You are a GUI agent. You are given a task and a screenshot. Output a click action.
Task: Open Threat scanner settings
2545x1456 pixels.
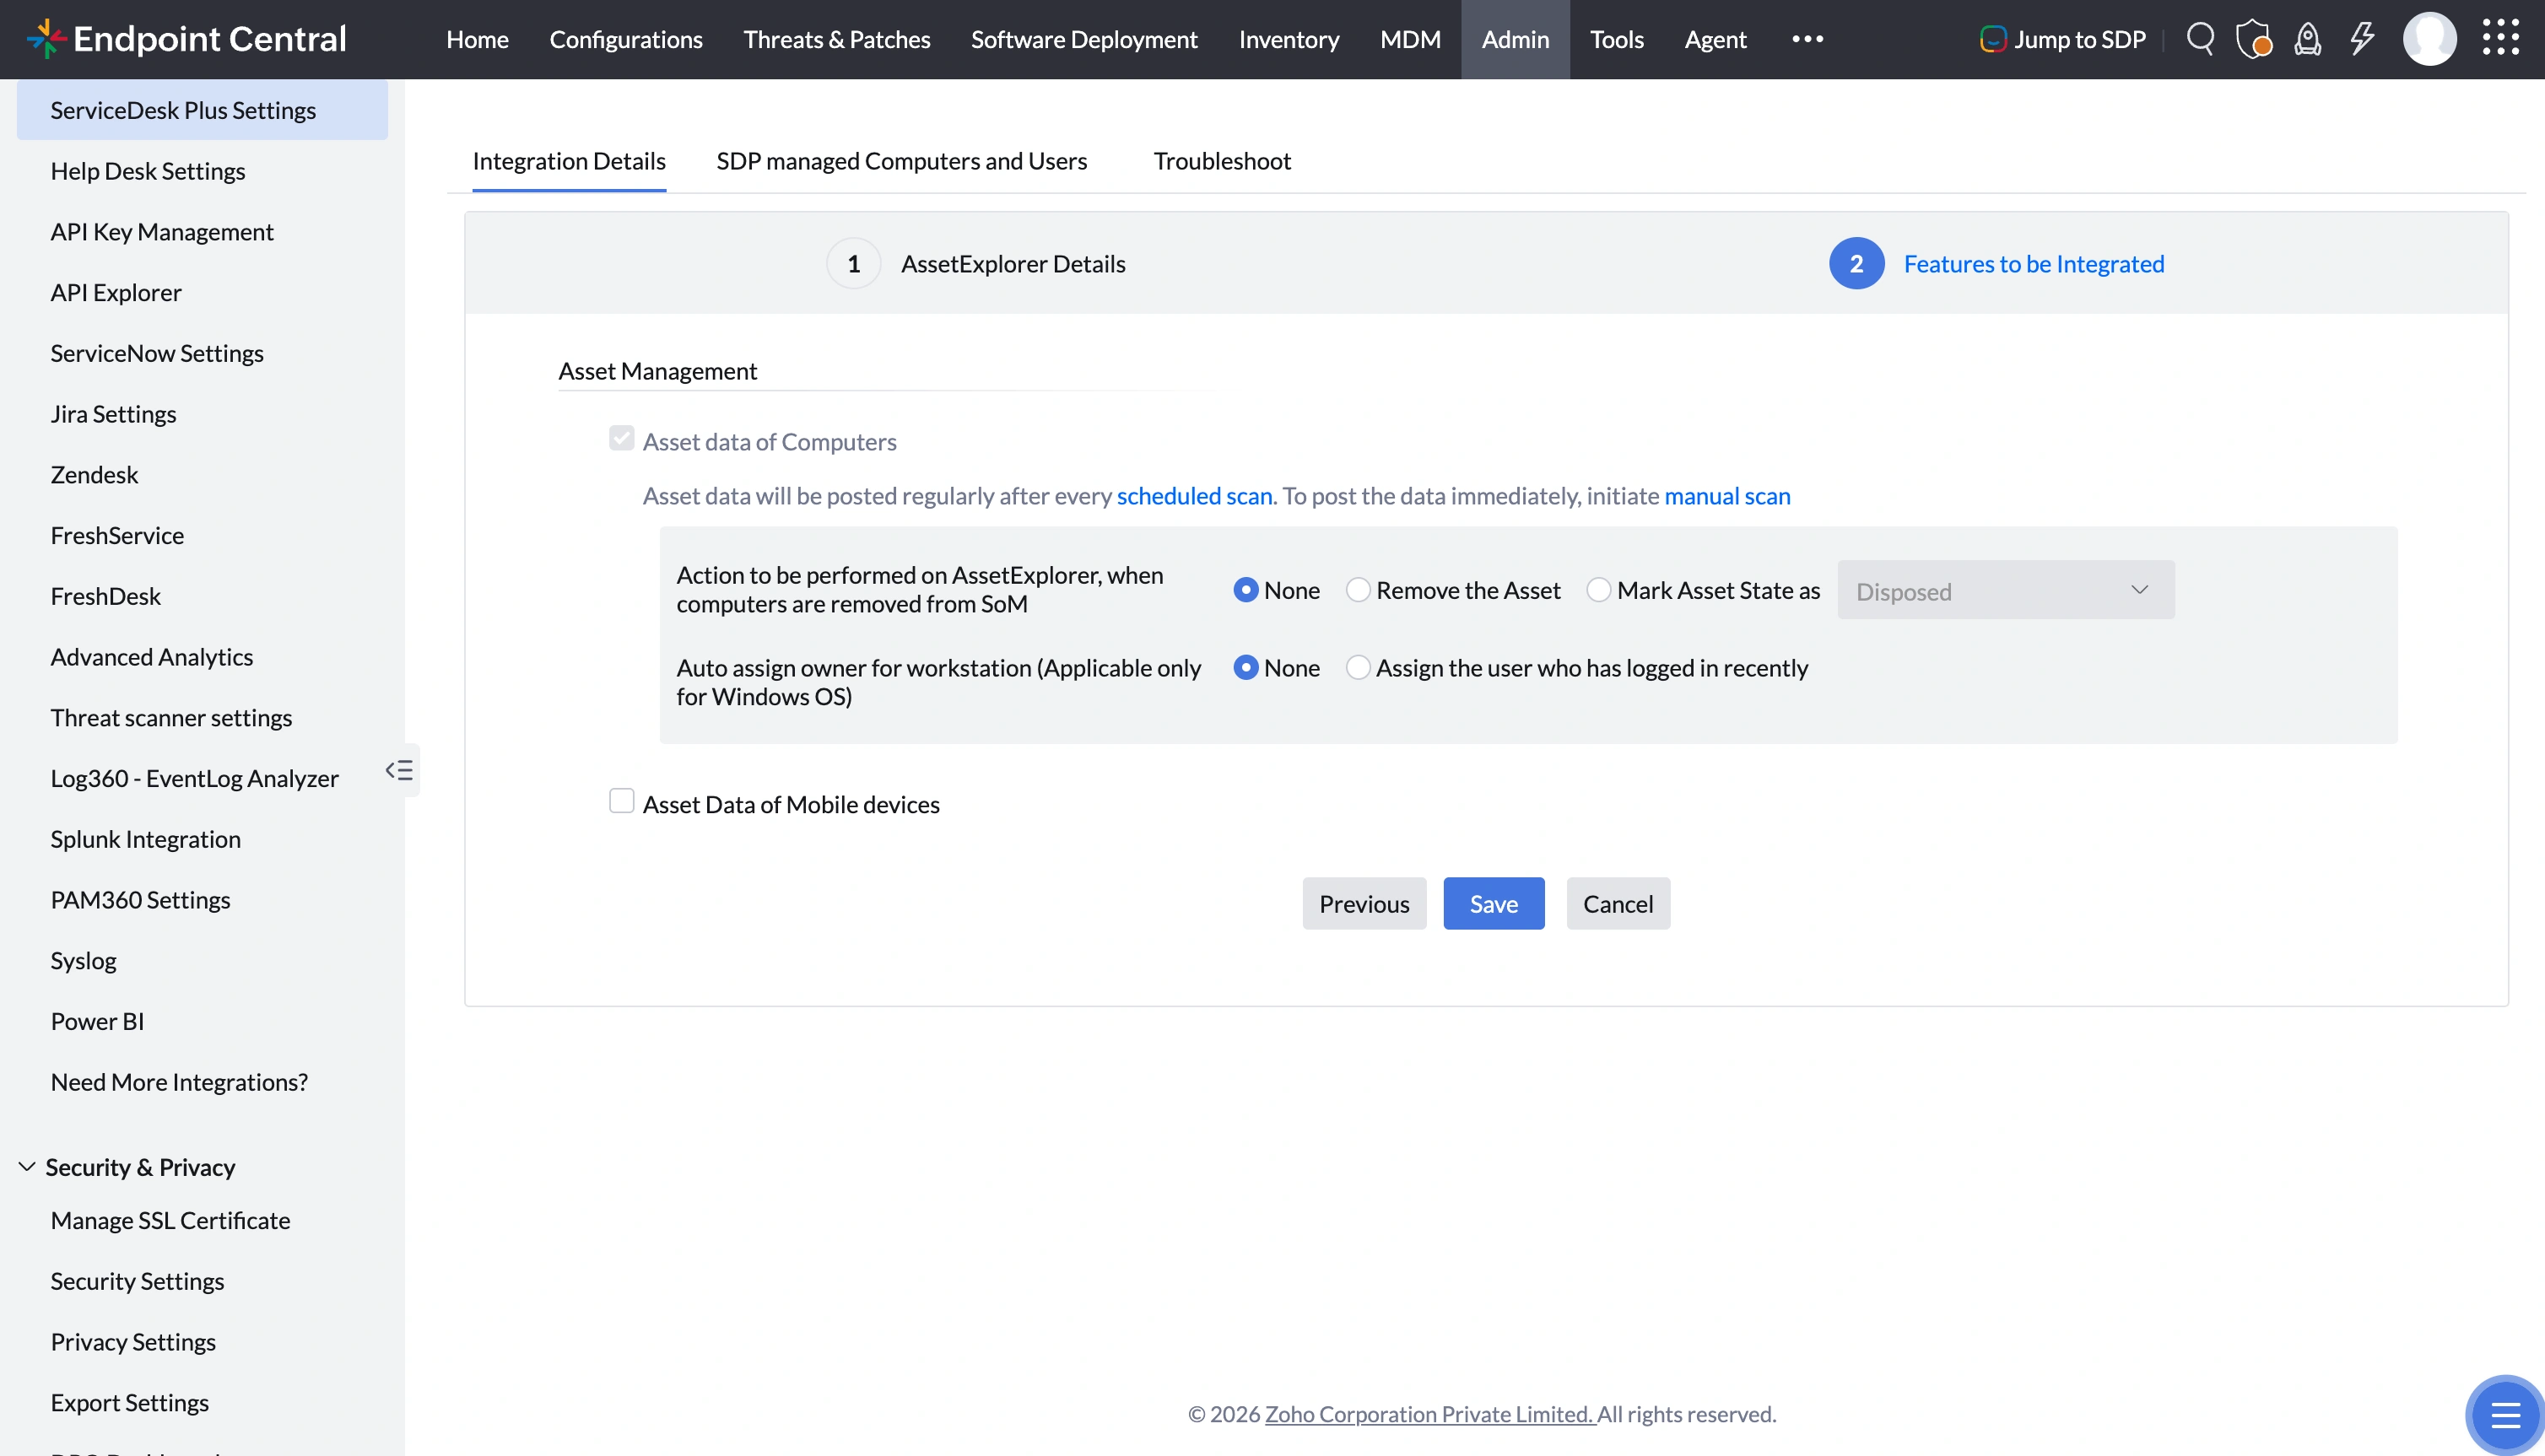click(171, 718)
